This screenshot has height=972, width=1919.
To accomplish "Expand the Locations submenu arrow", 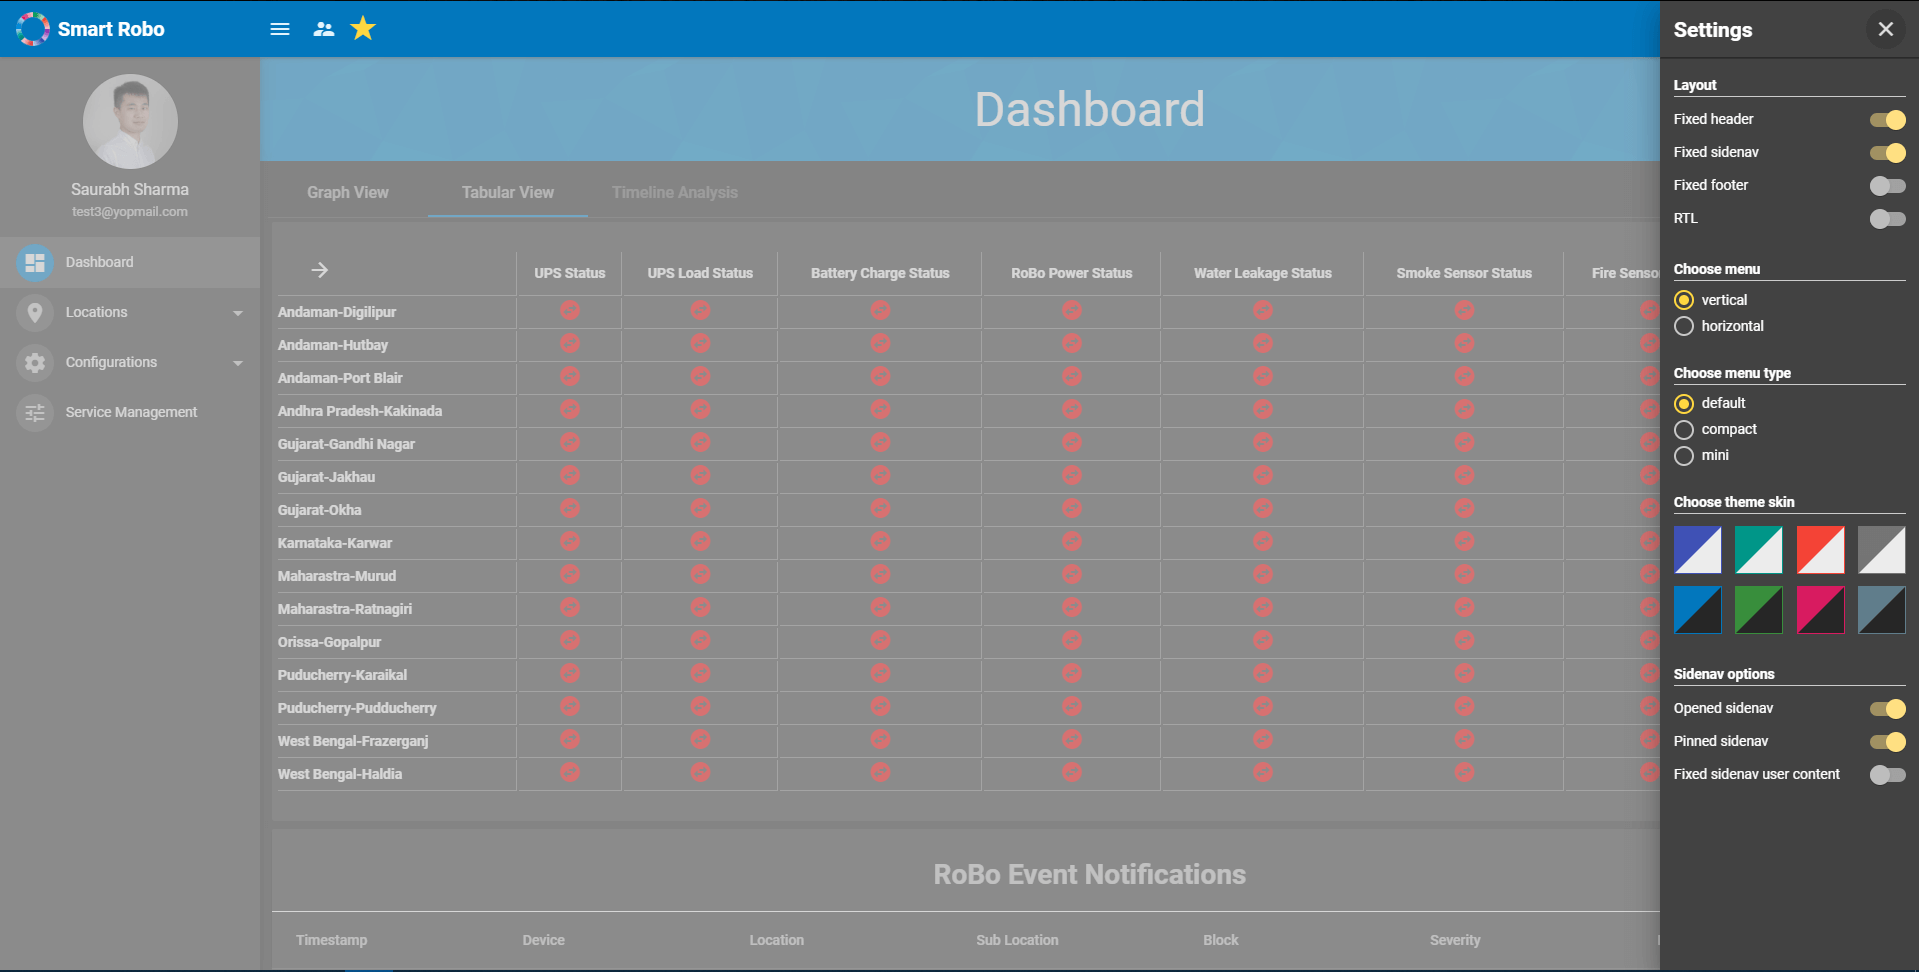I will point(238,313).
